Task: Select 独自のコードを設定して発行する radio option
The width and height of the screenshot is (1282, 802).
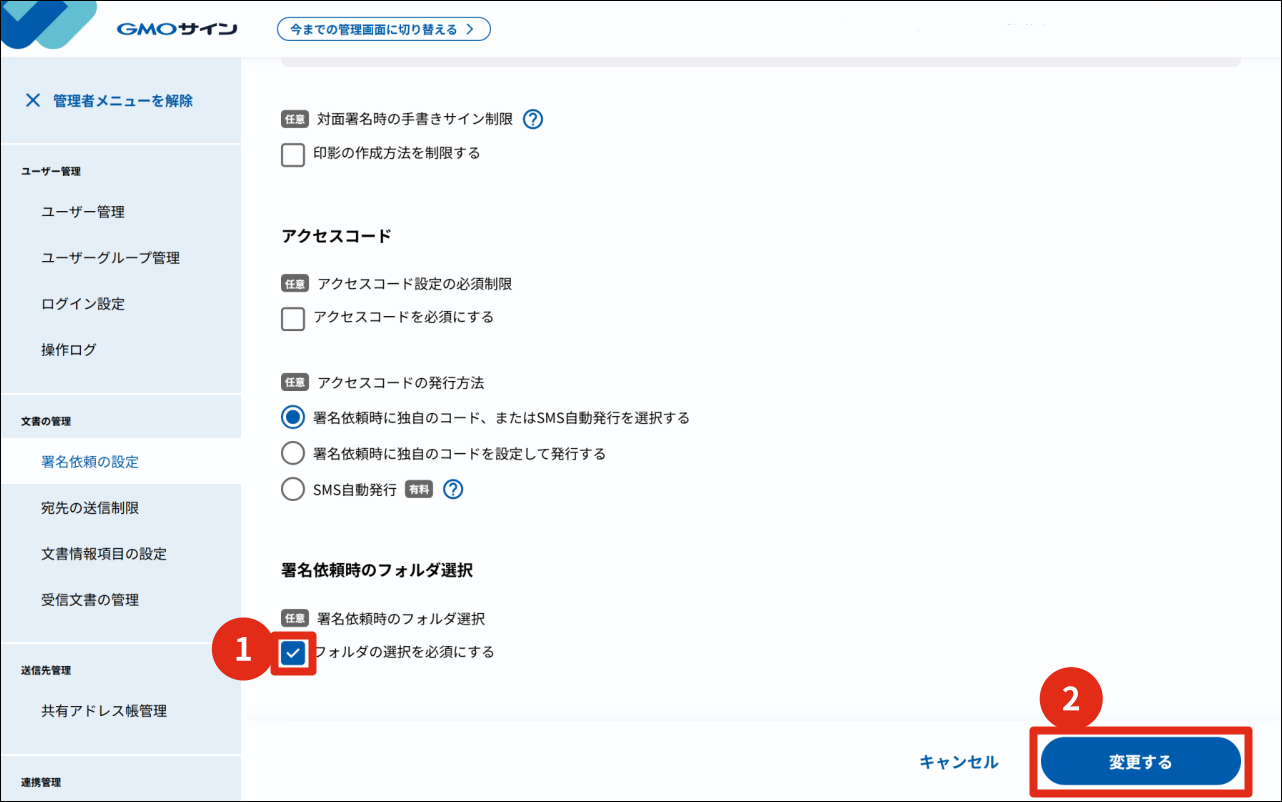Action: tap(293, 454)
